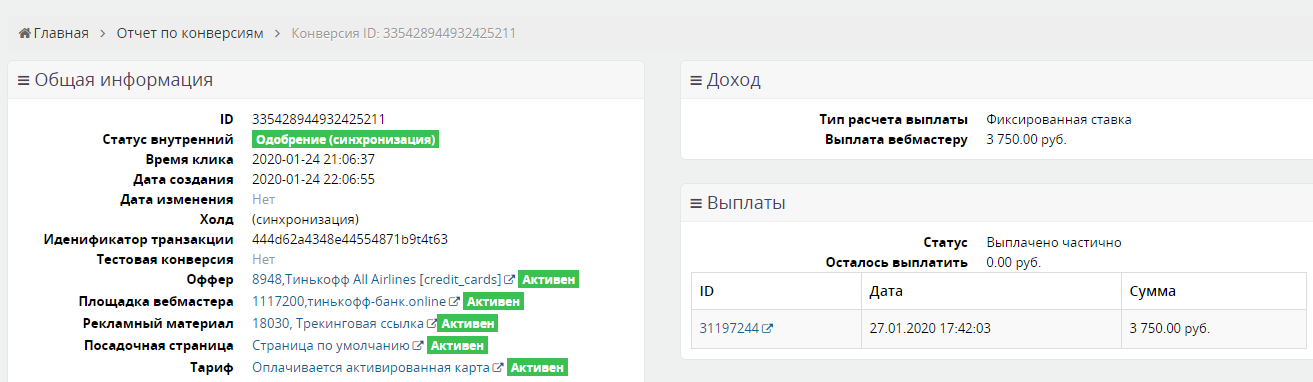The width and height of the screenshot is (1313, 382).
Task: Click the list icon of Общая информация panel
Action: [x=24, y=81]
